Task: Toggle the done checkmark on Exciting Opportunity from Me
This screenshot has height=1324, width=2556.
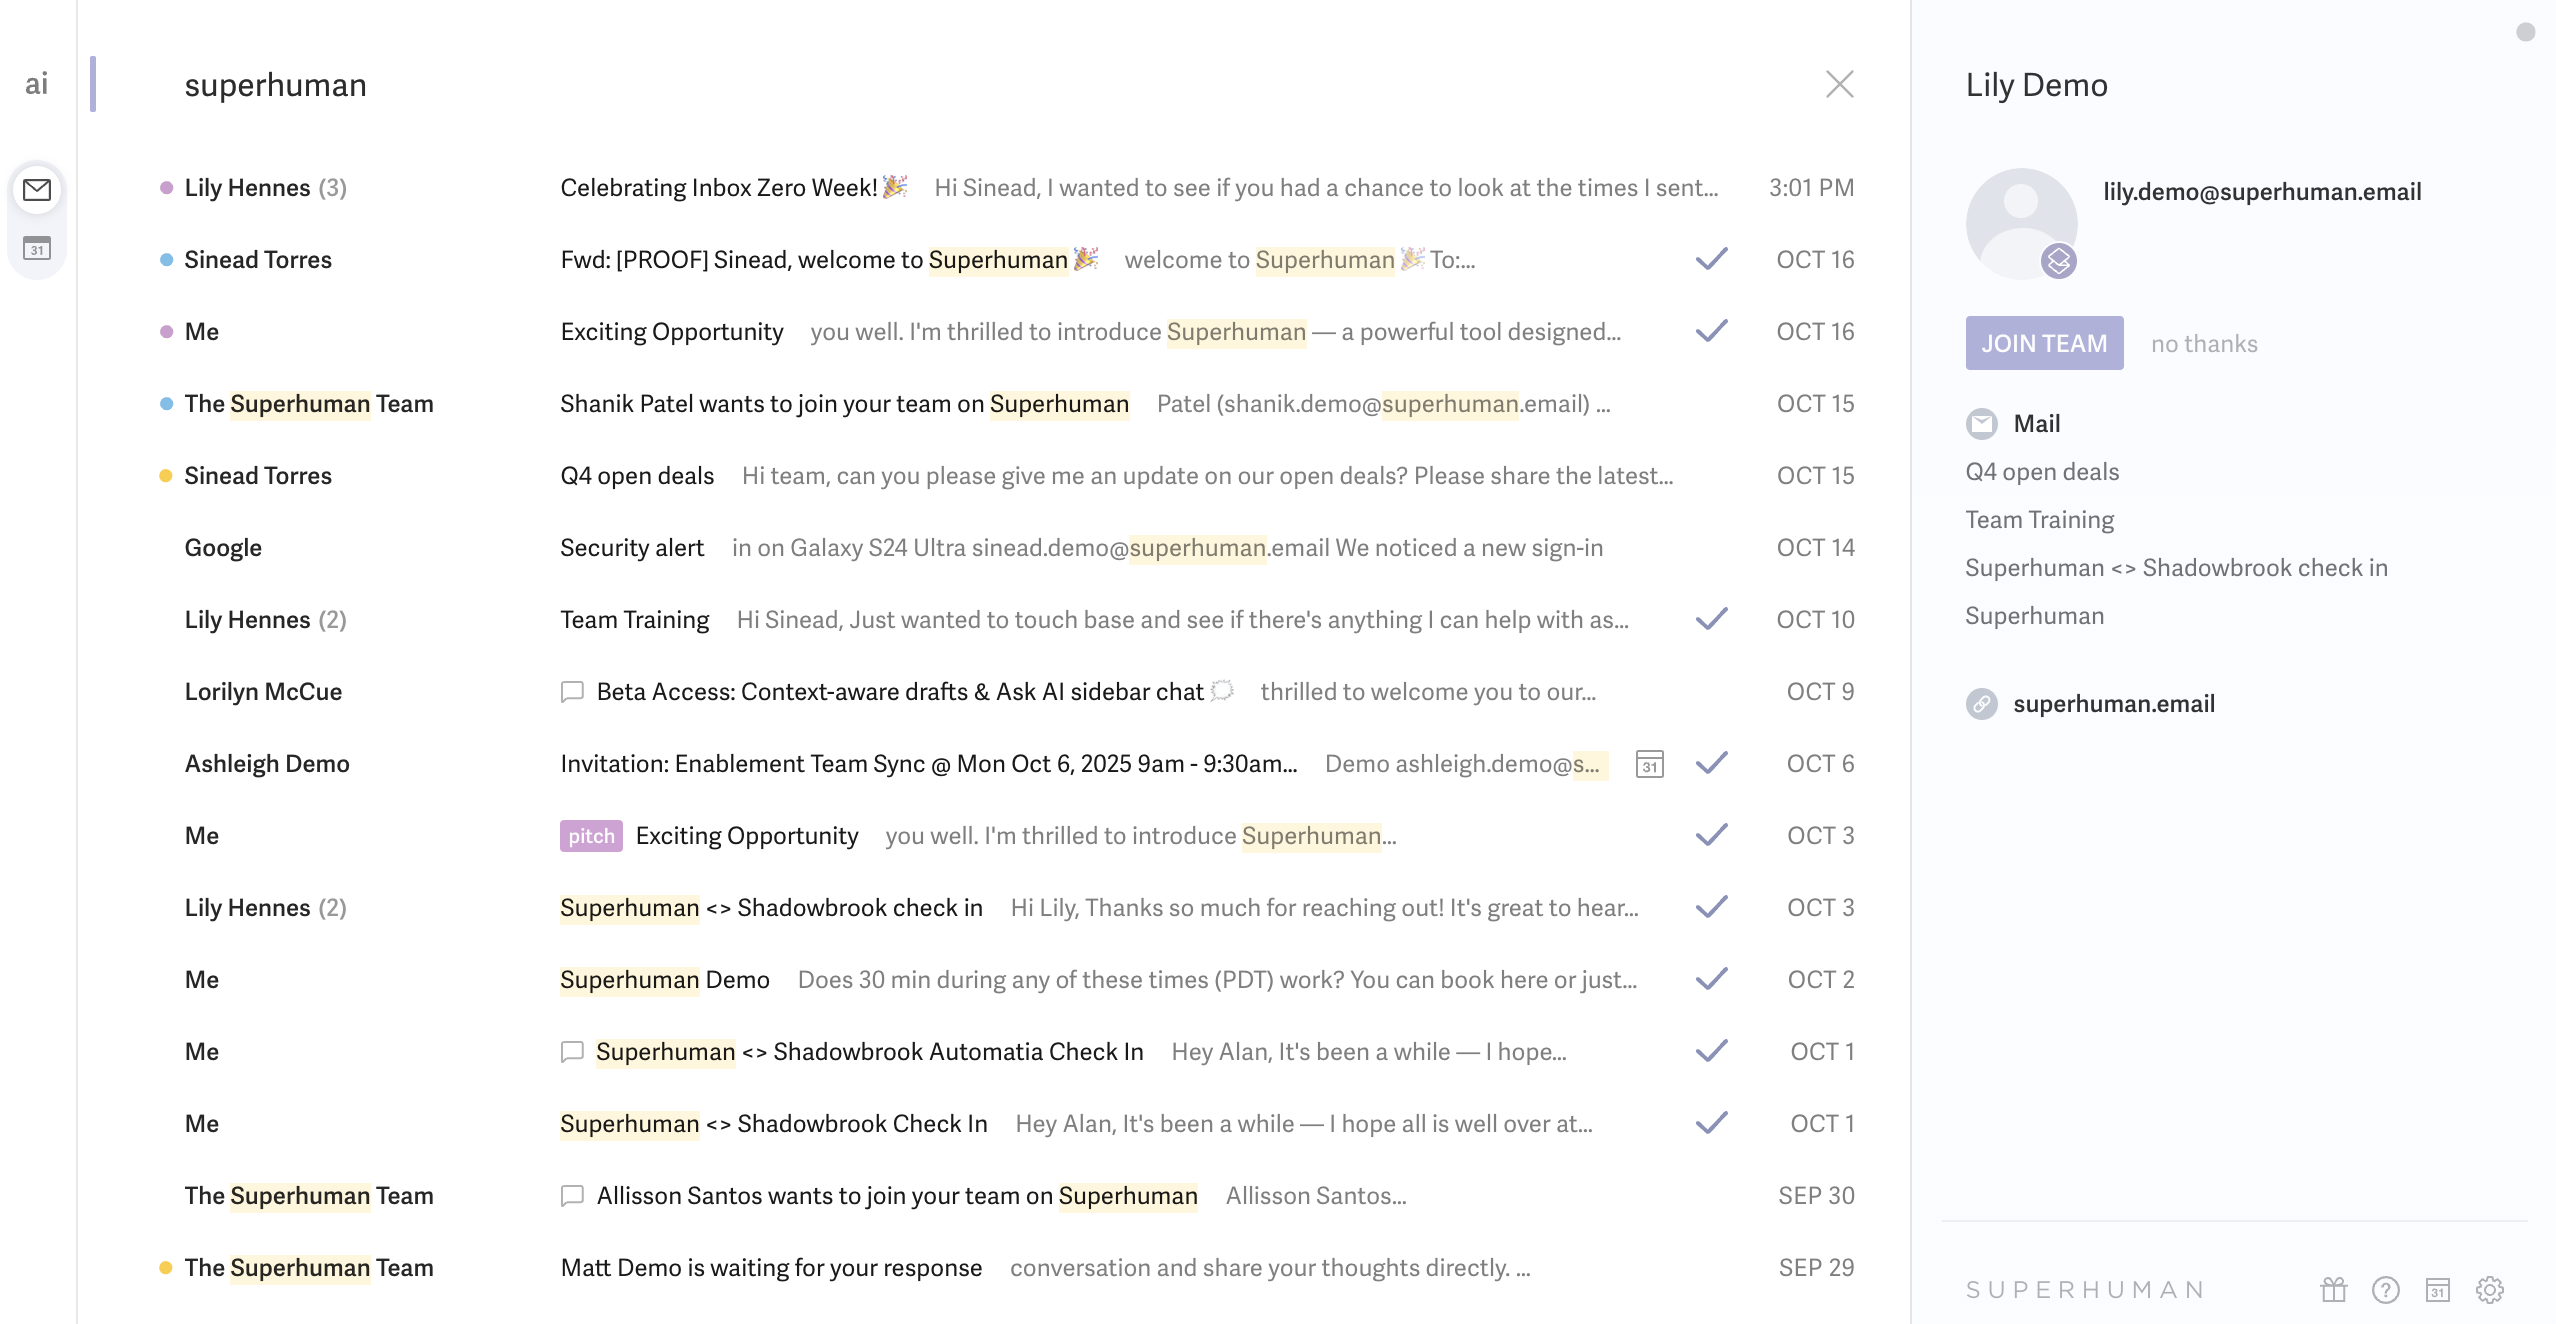Action: pyautogui.click(x=1711, y=331)
